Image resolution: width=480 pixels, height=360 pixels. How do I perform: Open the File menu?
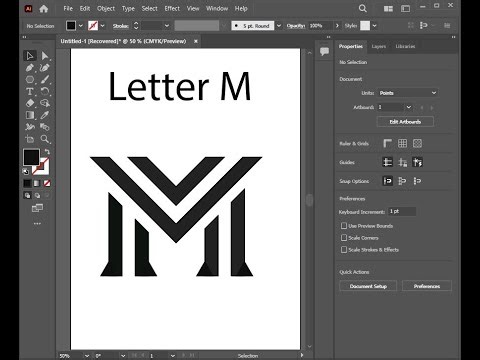tap(68, 9)
